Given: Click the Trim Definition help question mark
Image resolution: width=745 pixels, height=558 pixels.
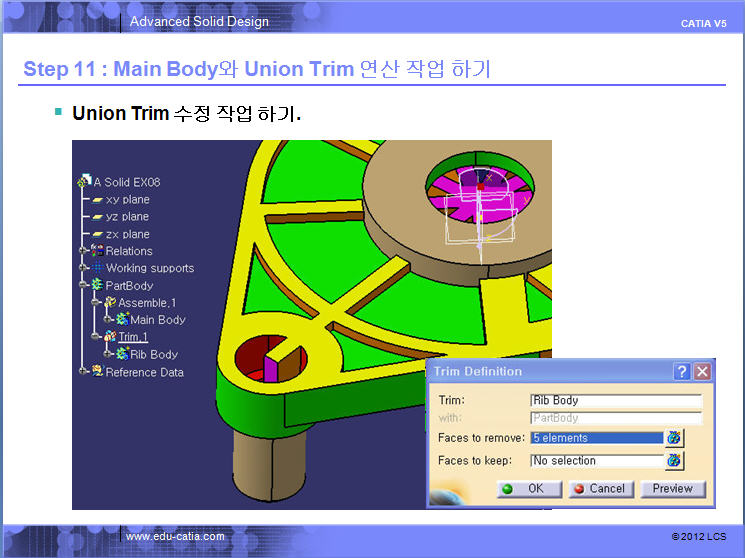Looking at the screenshot, I should tap(682, 372).
